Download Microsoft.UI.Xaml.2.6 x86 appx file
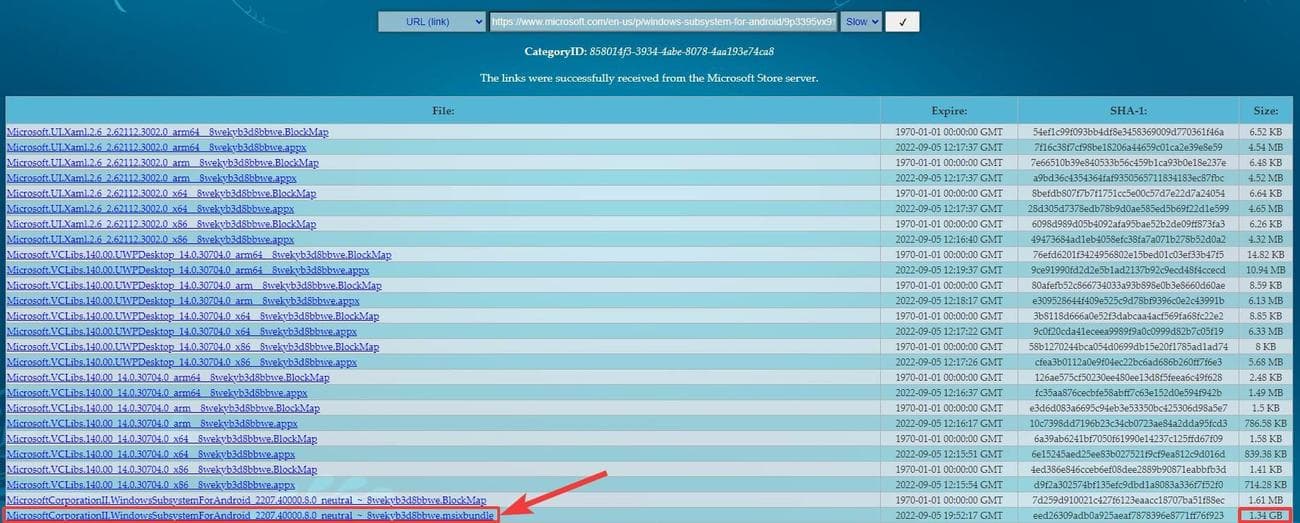This screenshot has height=523, width=1300. click(150, 240)
